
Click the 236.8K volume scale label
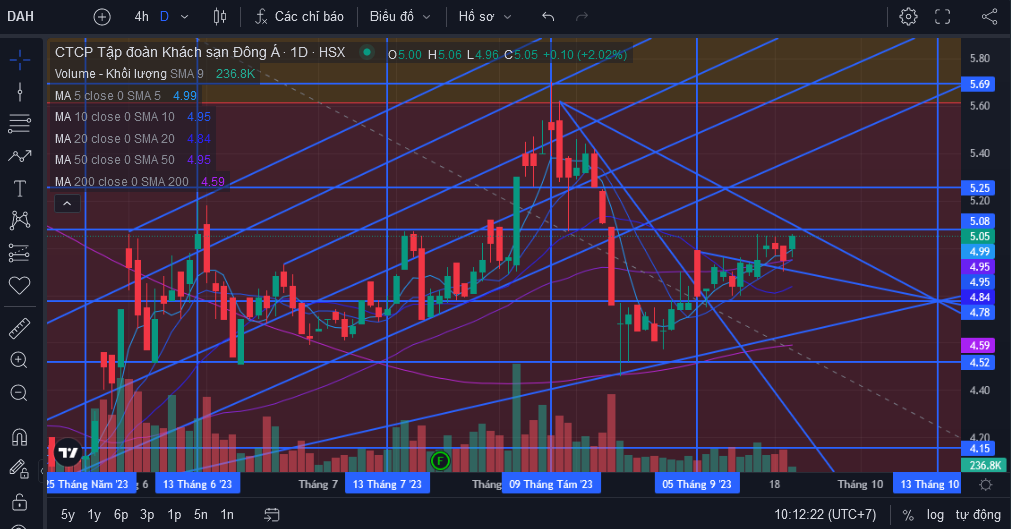click(984, 465)
